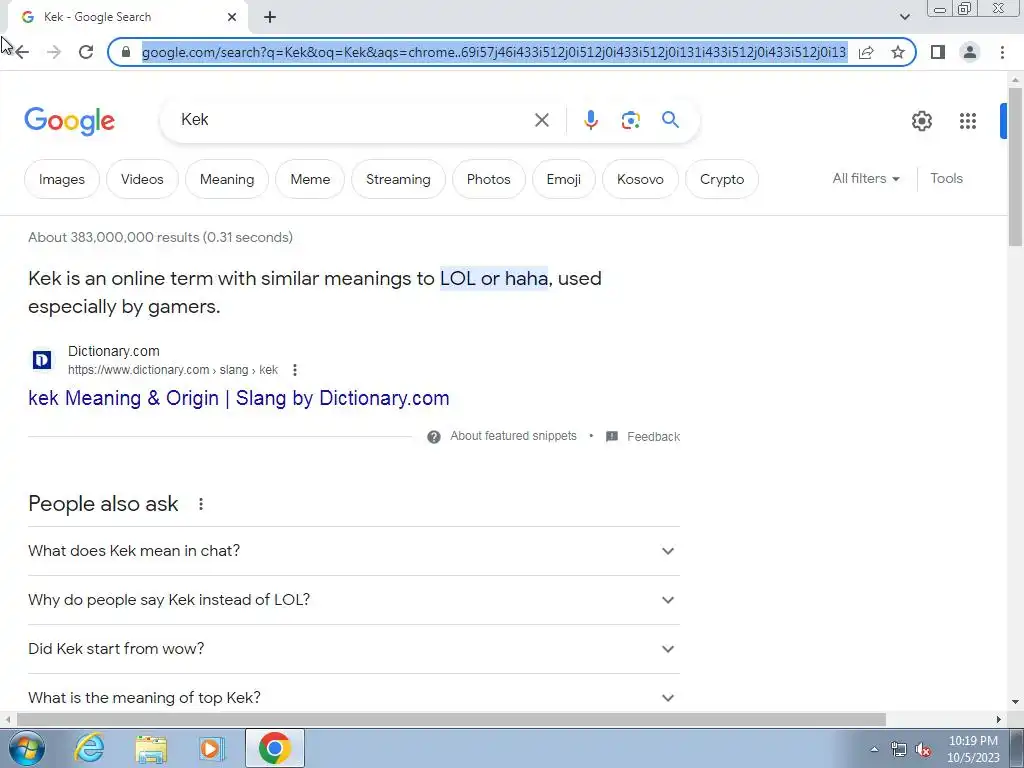
Task: Open the Google apps grid
Action: tap(967, 121)
